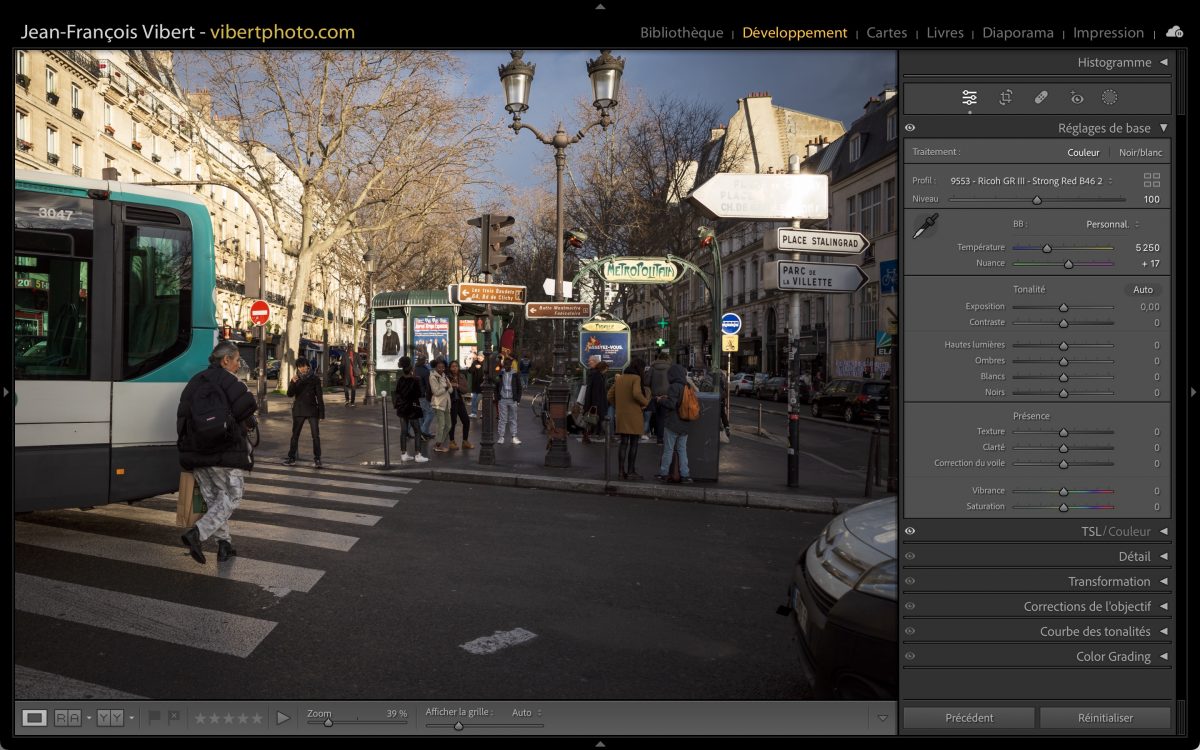Open the BB Personnal. white balance dropdown

(1112, 224)
